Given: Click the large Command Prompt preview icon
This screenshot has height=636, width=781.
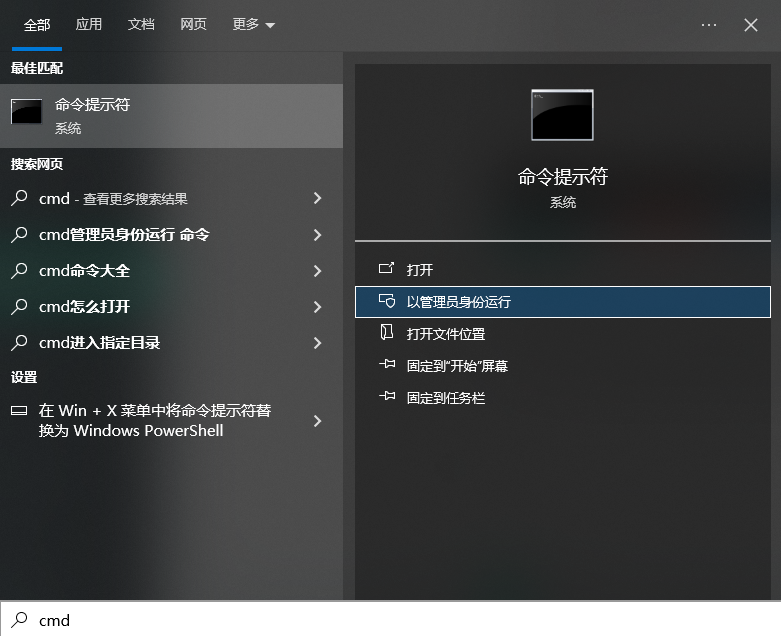Looking at the screenshot, I should (x=562, y=115).
